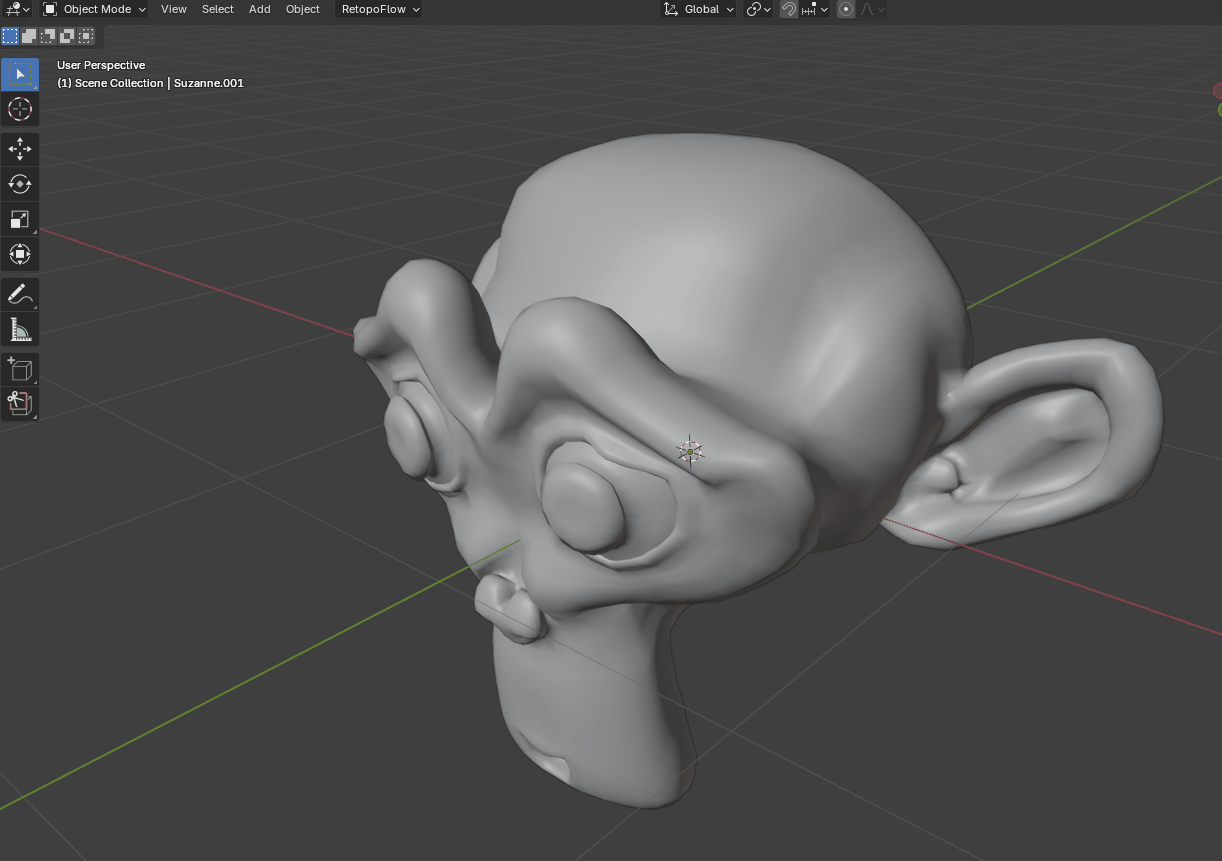Open the Global transform orientation dropdown
The width and height of the screenshot is (1222, 861).
[x=699, y=9]
